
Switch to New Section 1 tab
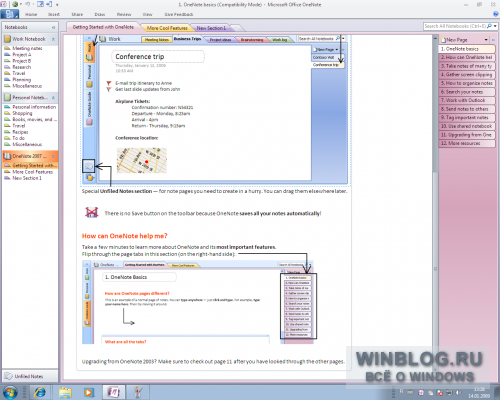[211, 28]
